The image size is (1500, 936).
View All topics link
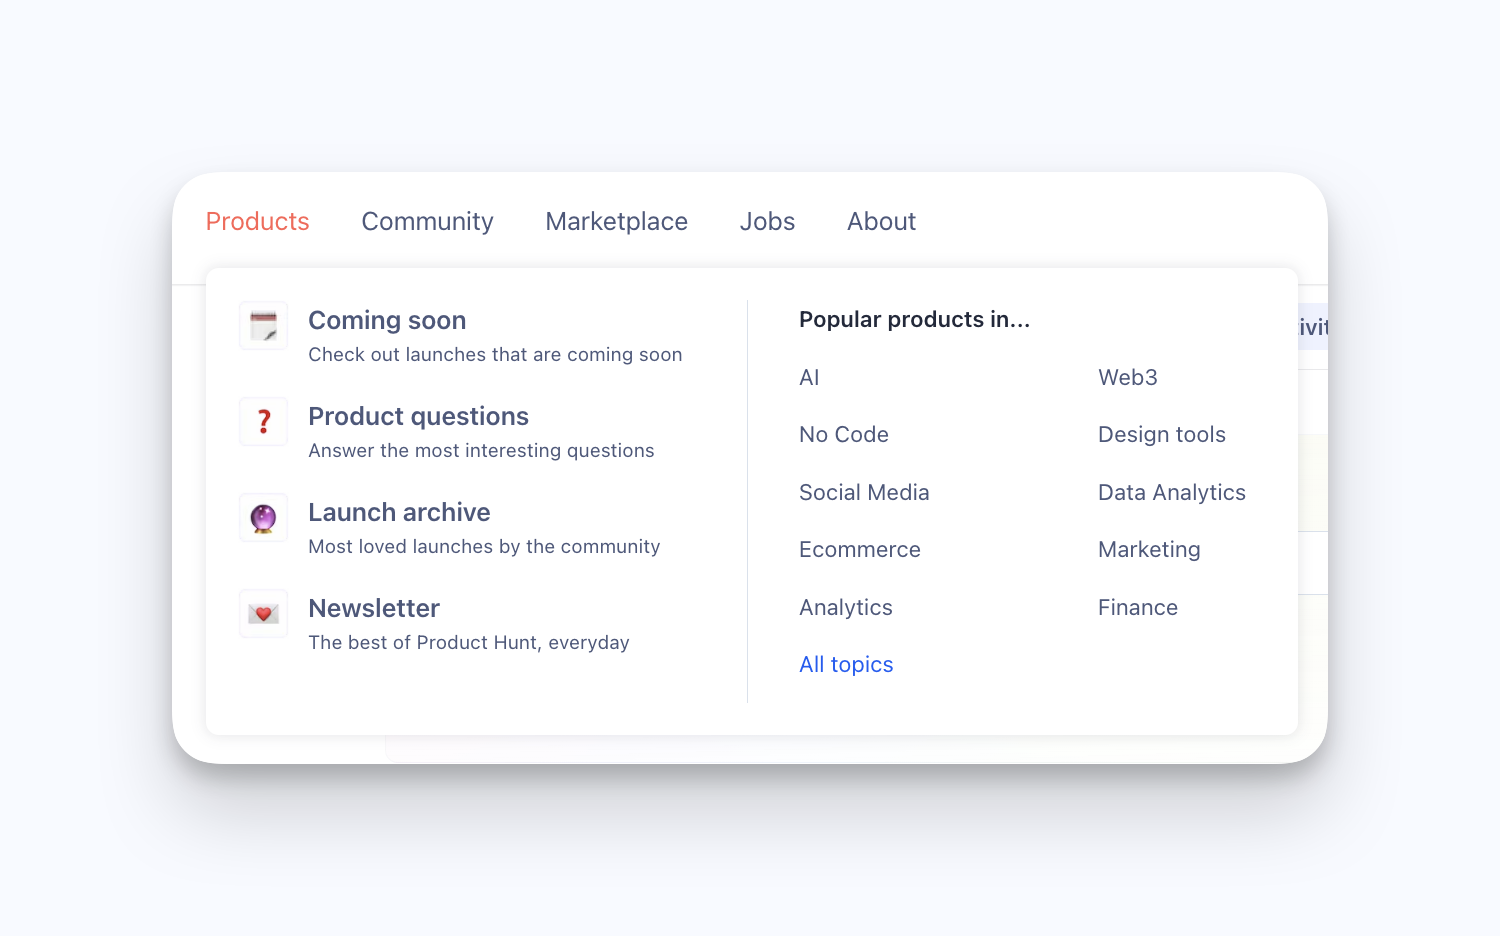point(846,664)
